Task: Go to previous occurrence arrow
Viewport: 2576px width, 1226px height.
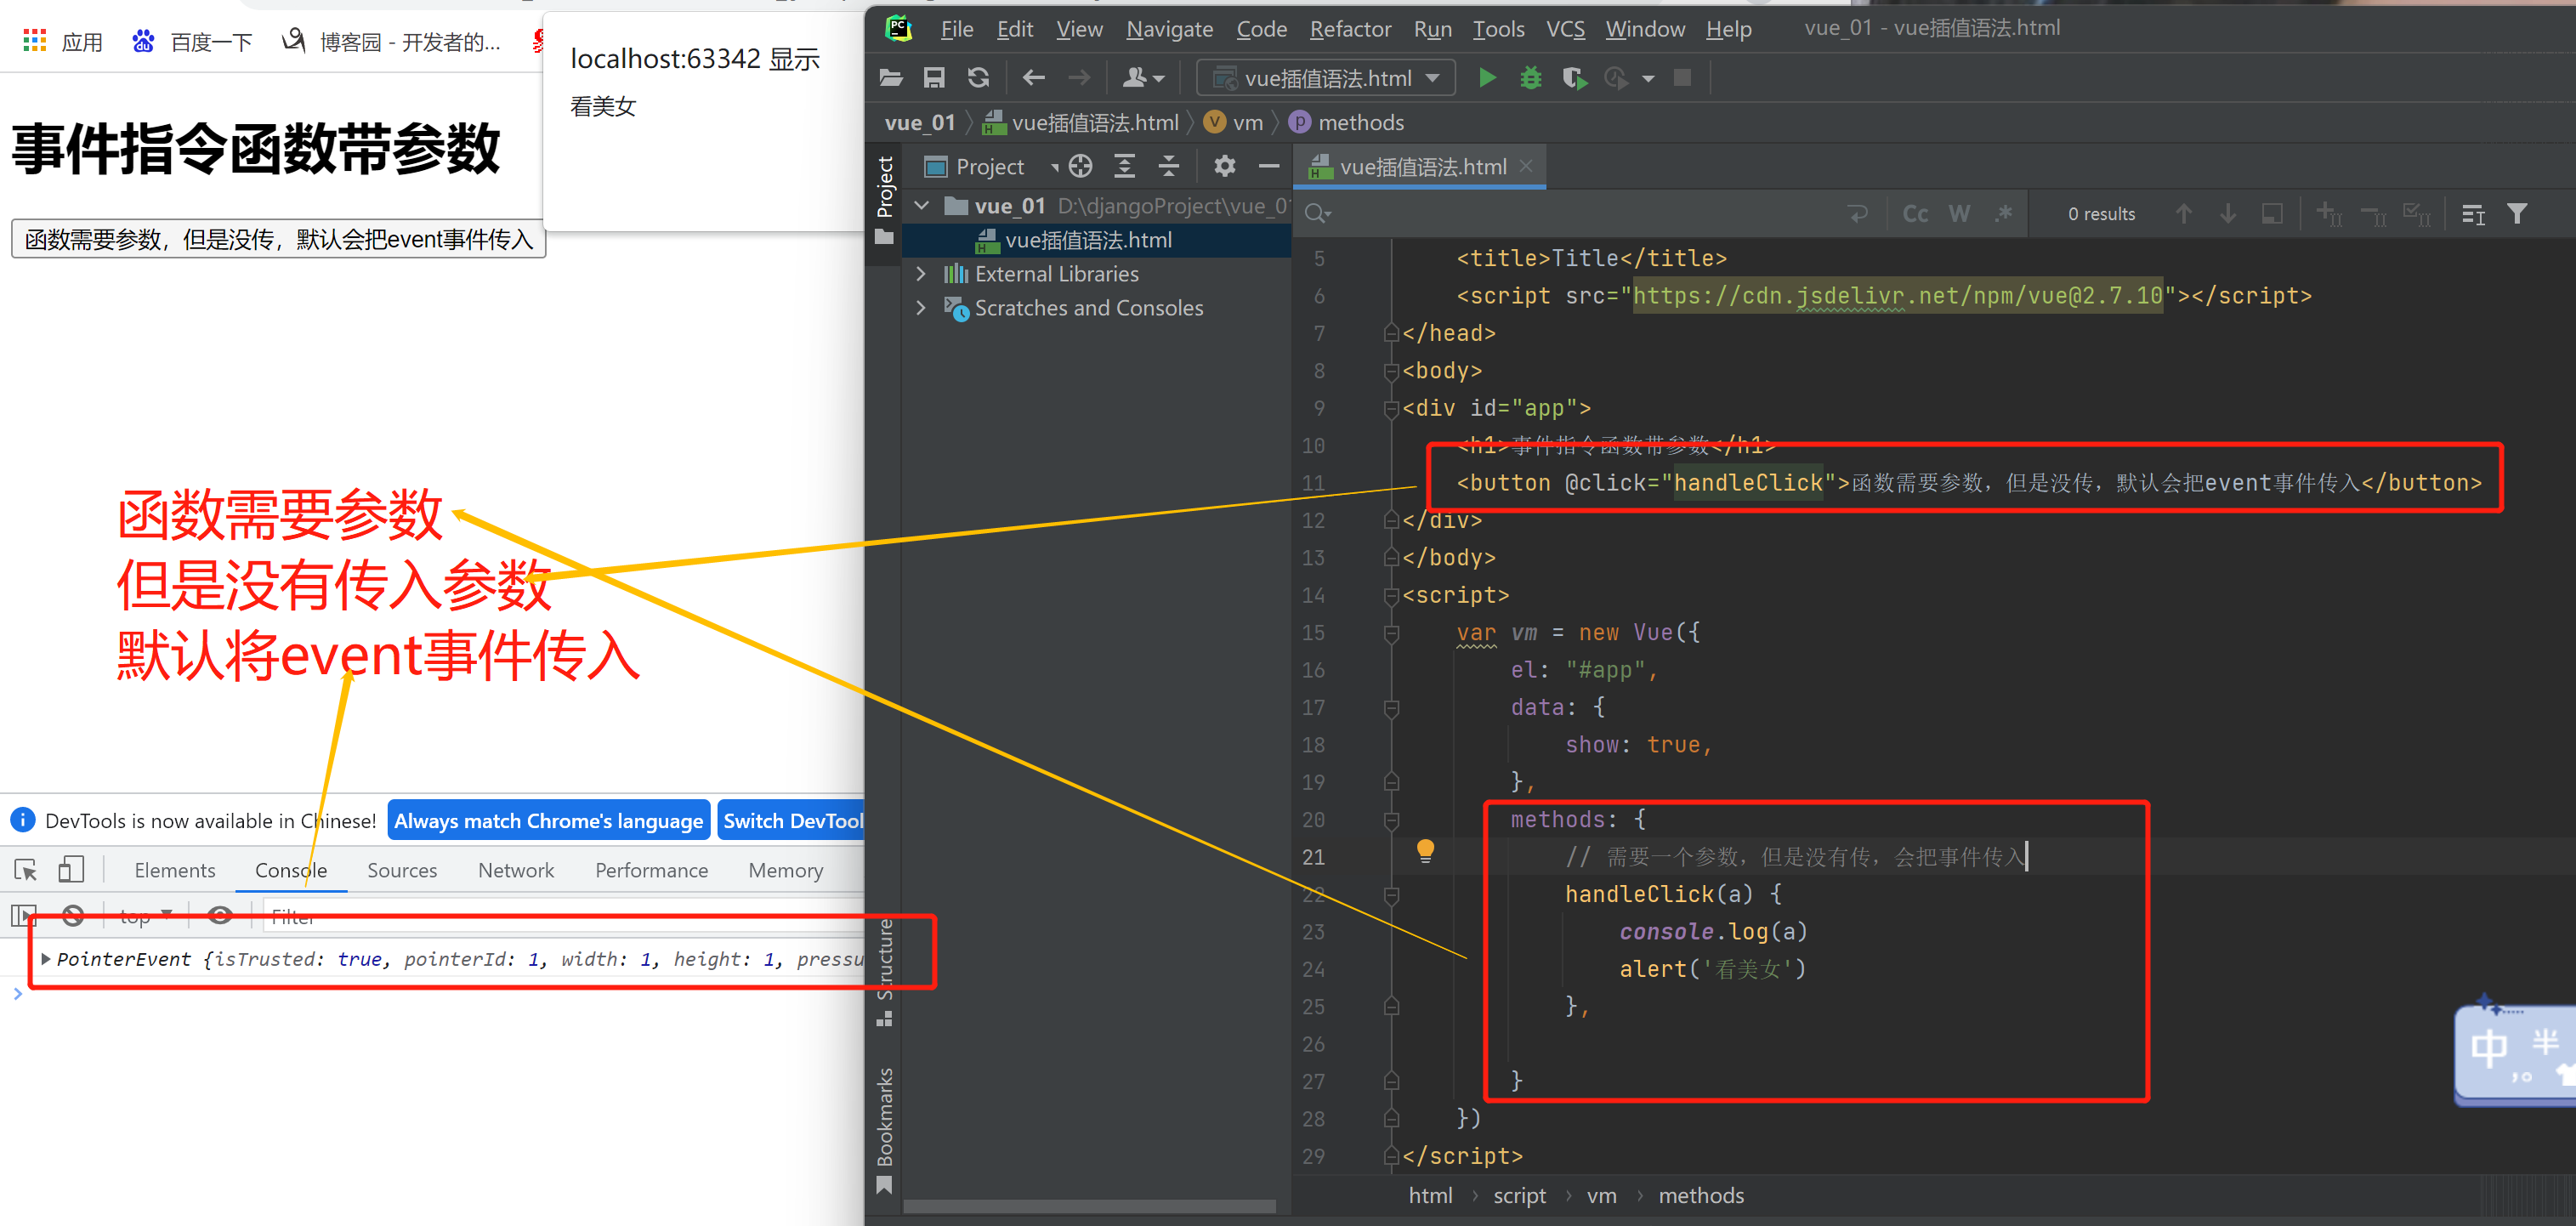Action: [2183, 213]
